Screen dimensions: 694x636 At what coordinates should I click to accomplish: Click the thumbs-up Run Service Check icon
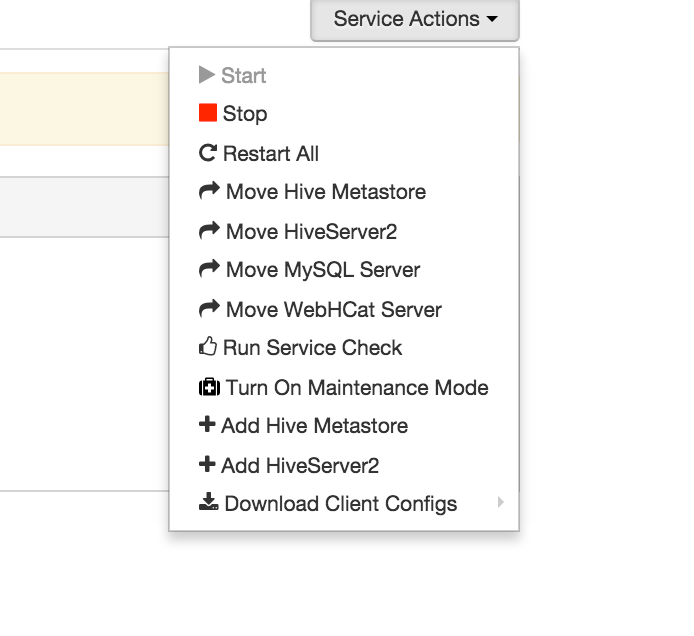click(x=208, y=348)
